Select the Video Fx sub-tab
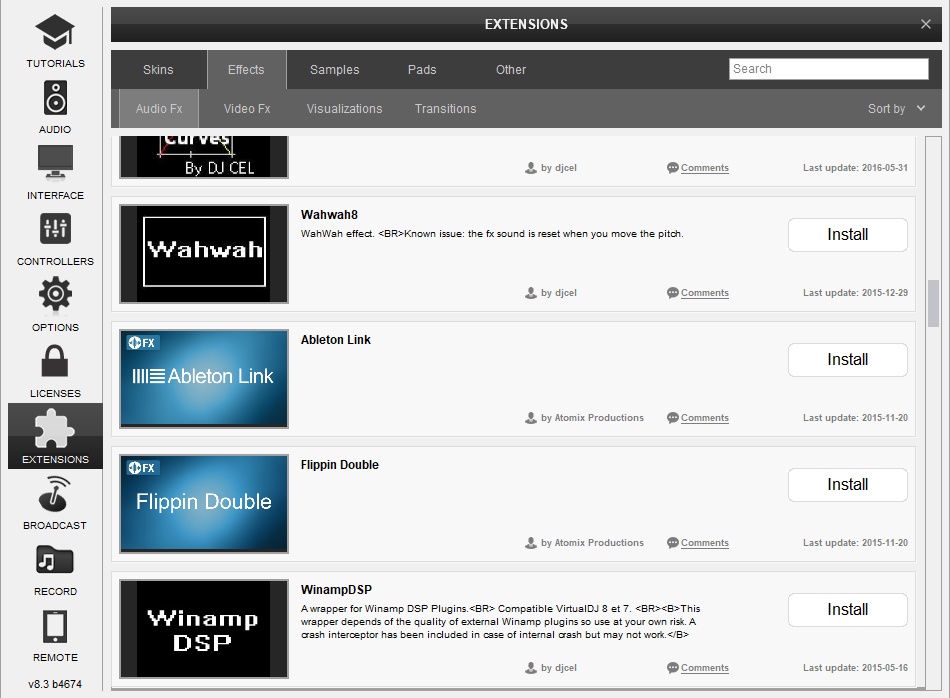This screenshot has height=698, width=950. (247, 108)
